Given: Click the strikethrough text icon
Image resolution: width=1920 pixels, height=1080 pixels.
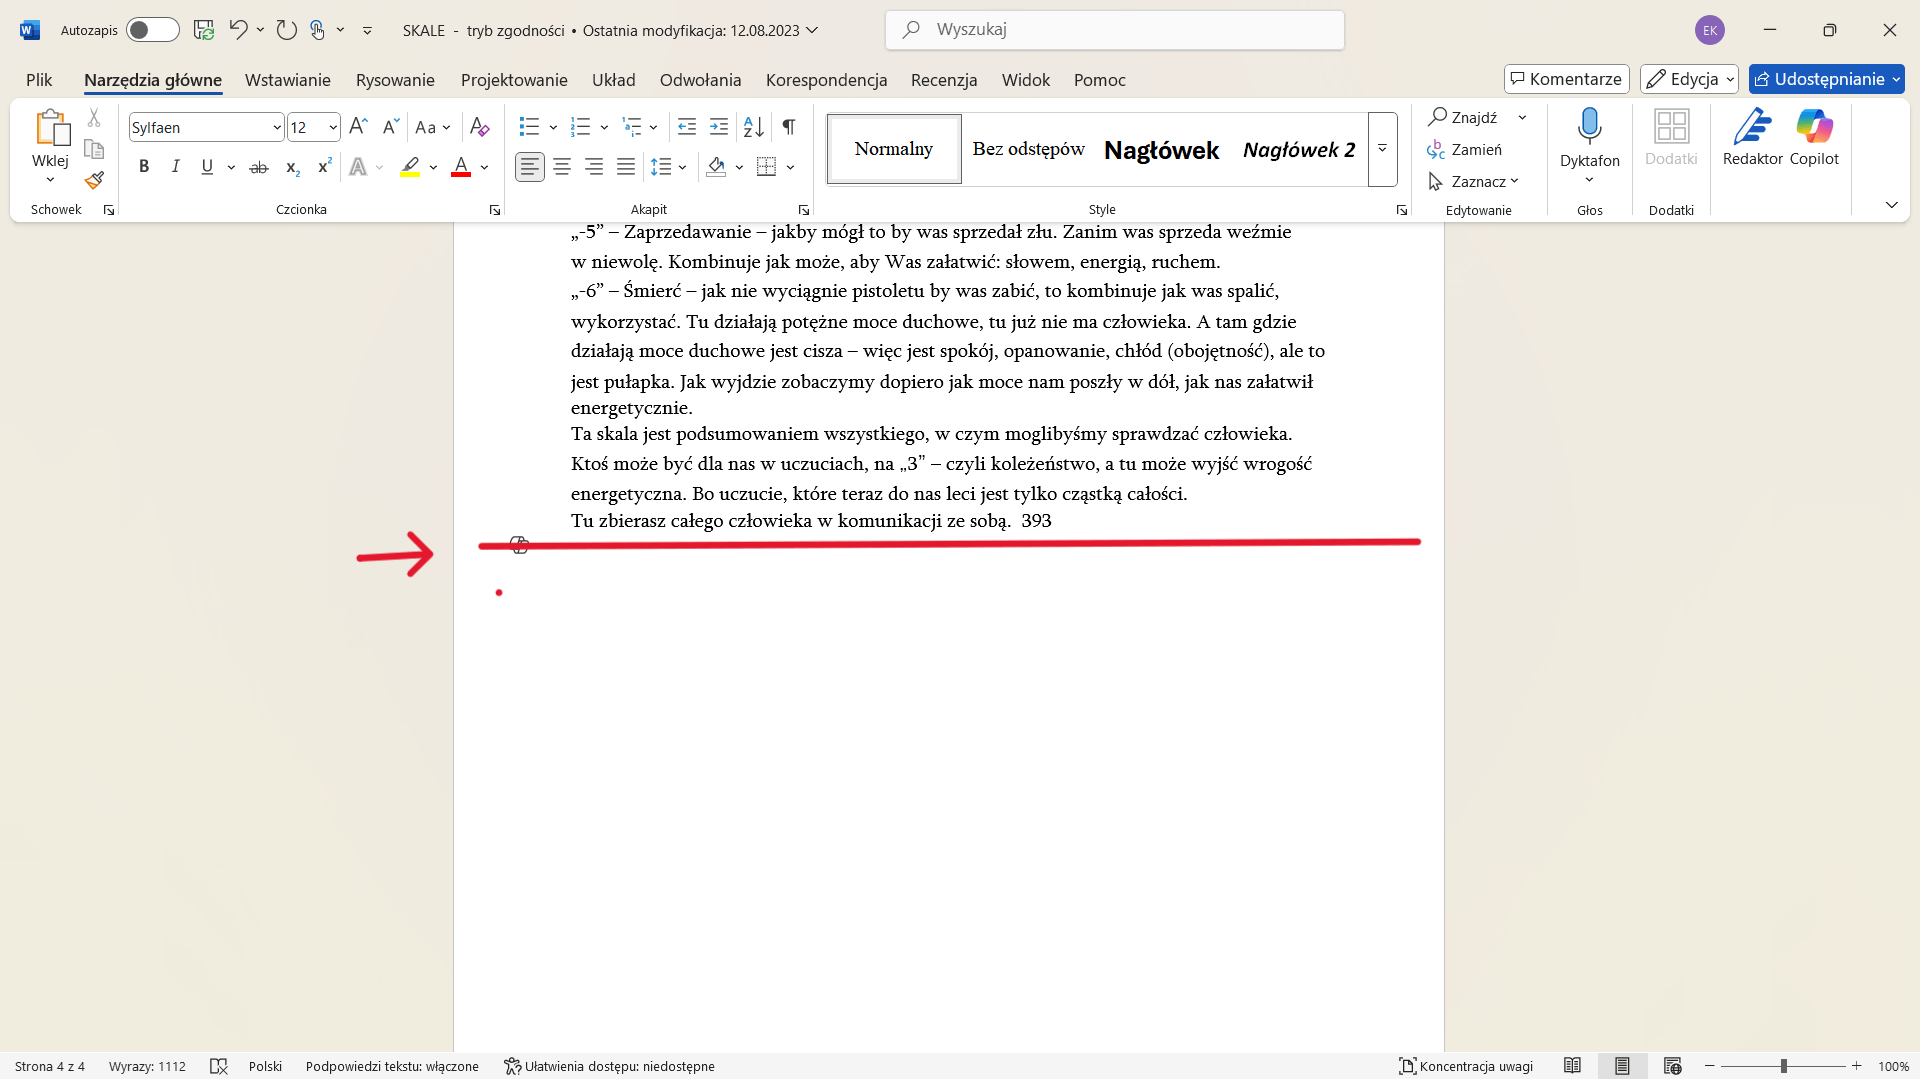Looking at the screenshot, I should click(259, 167).
